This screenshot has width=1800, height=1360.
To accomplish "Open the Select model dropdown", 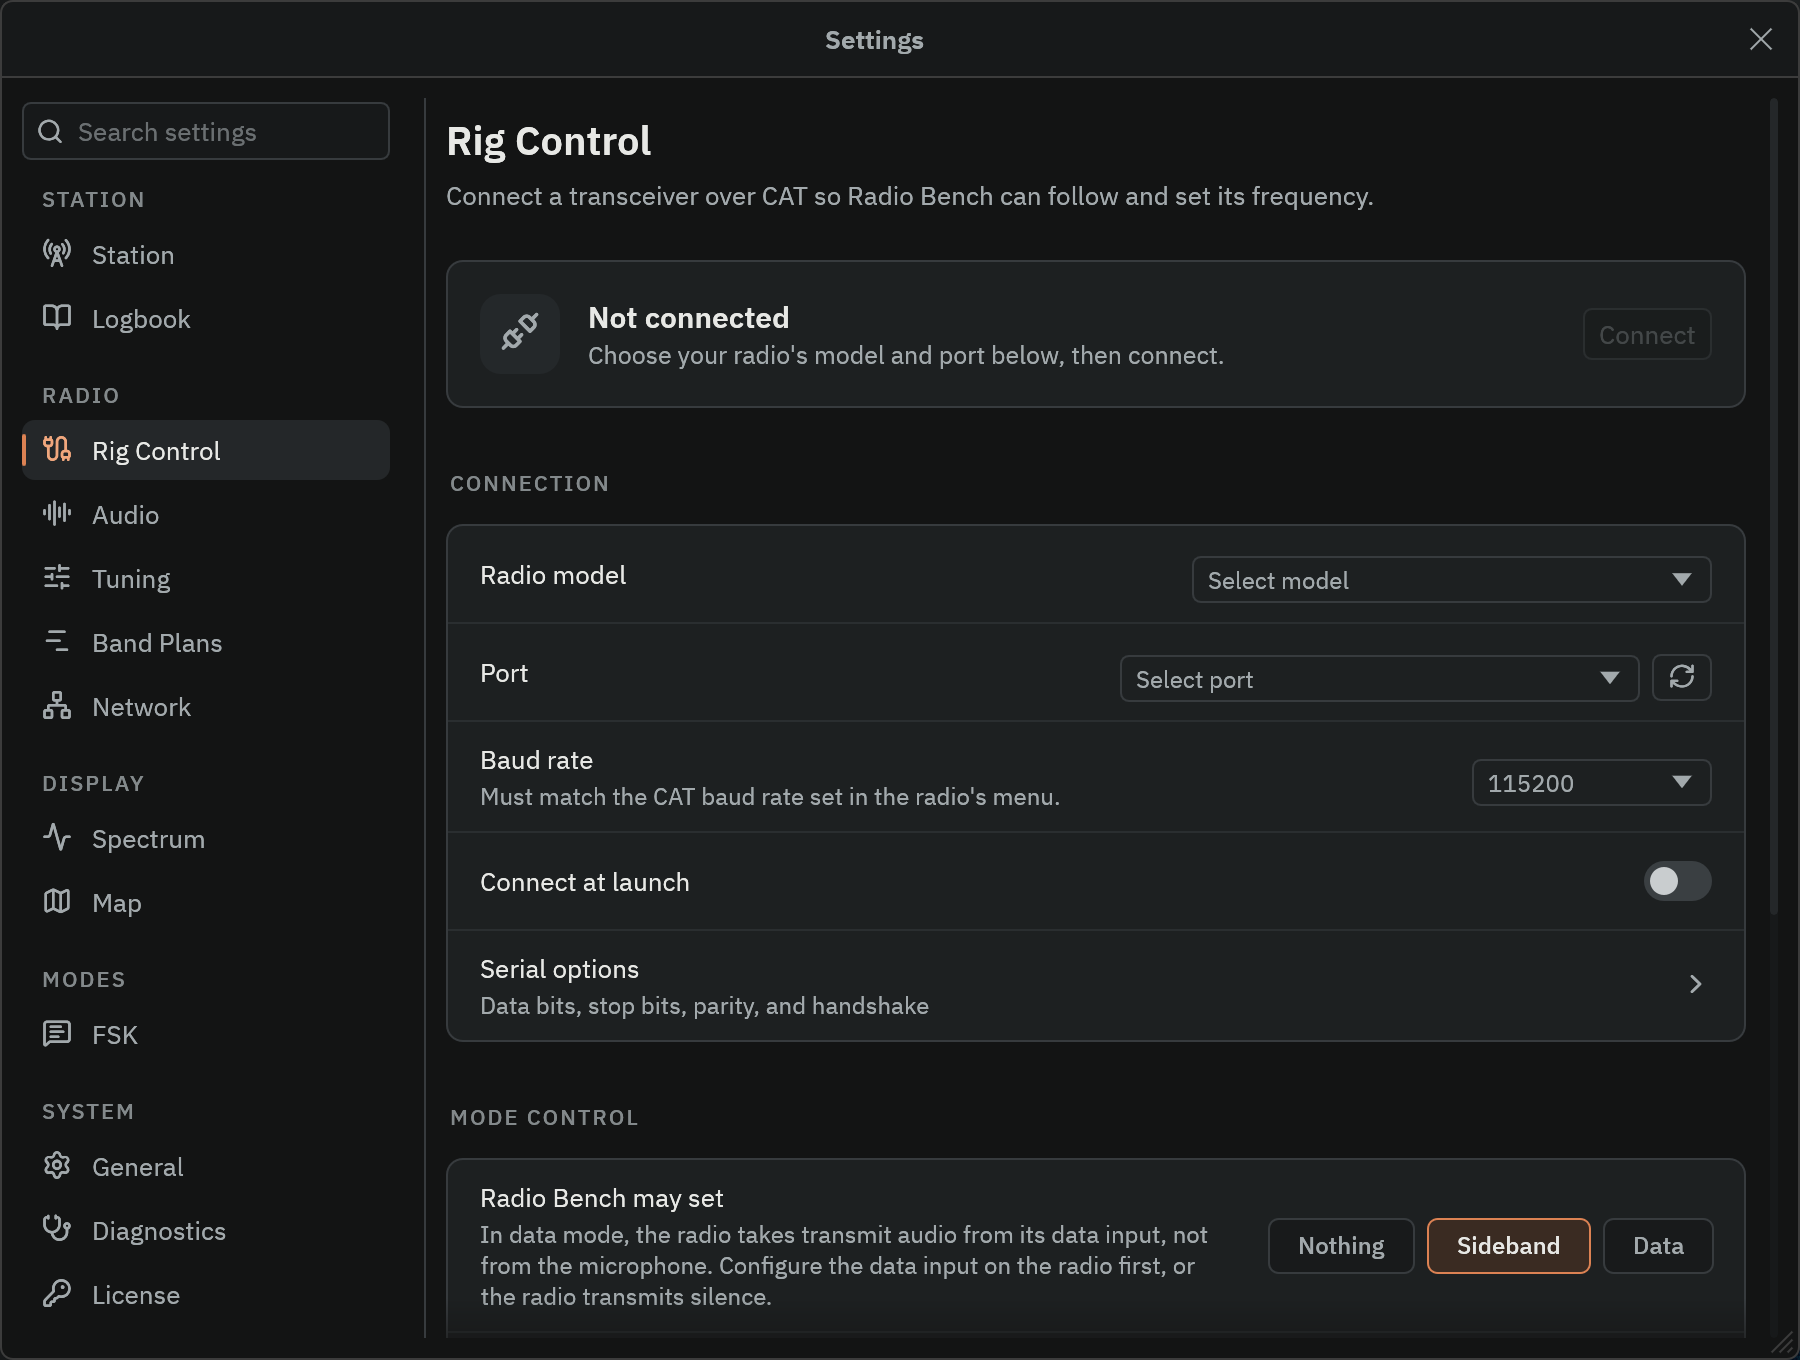I will coord(1451,580).
